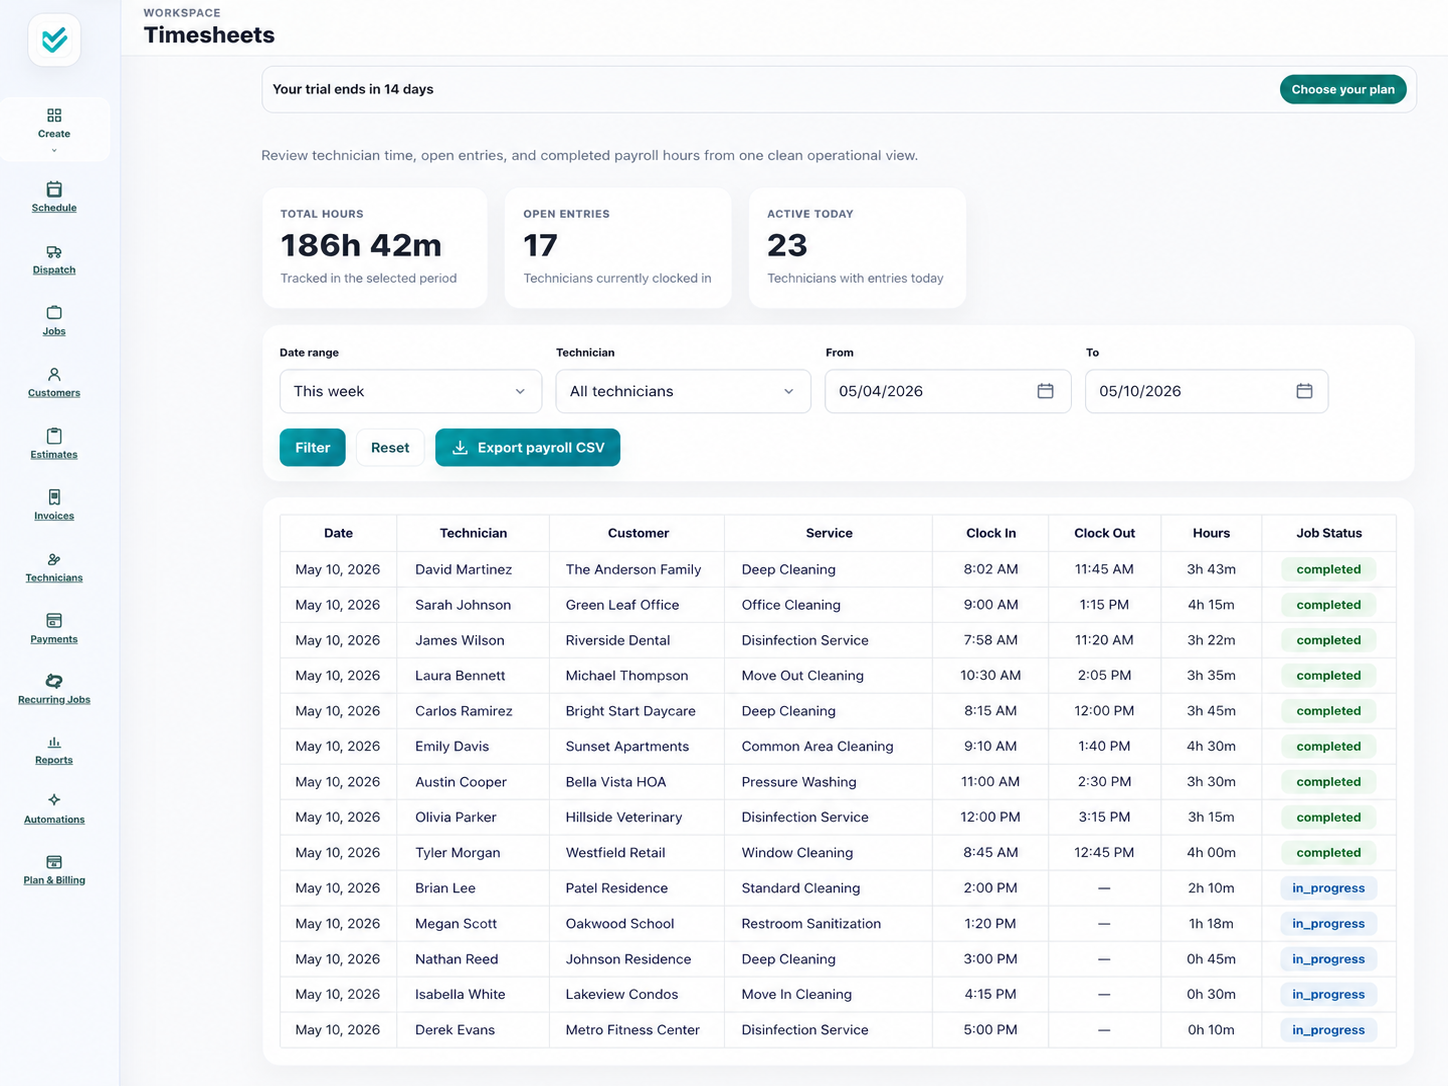Click the Technician column header

(x=473, y=533)
